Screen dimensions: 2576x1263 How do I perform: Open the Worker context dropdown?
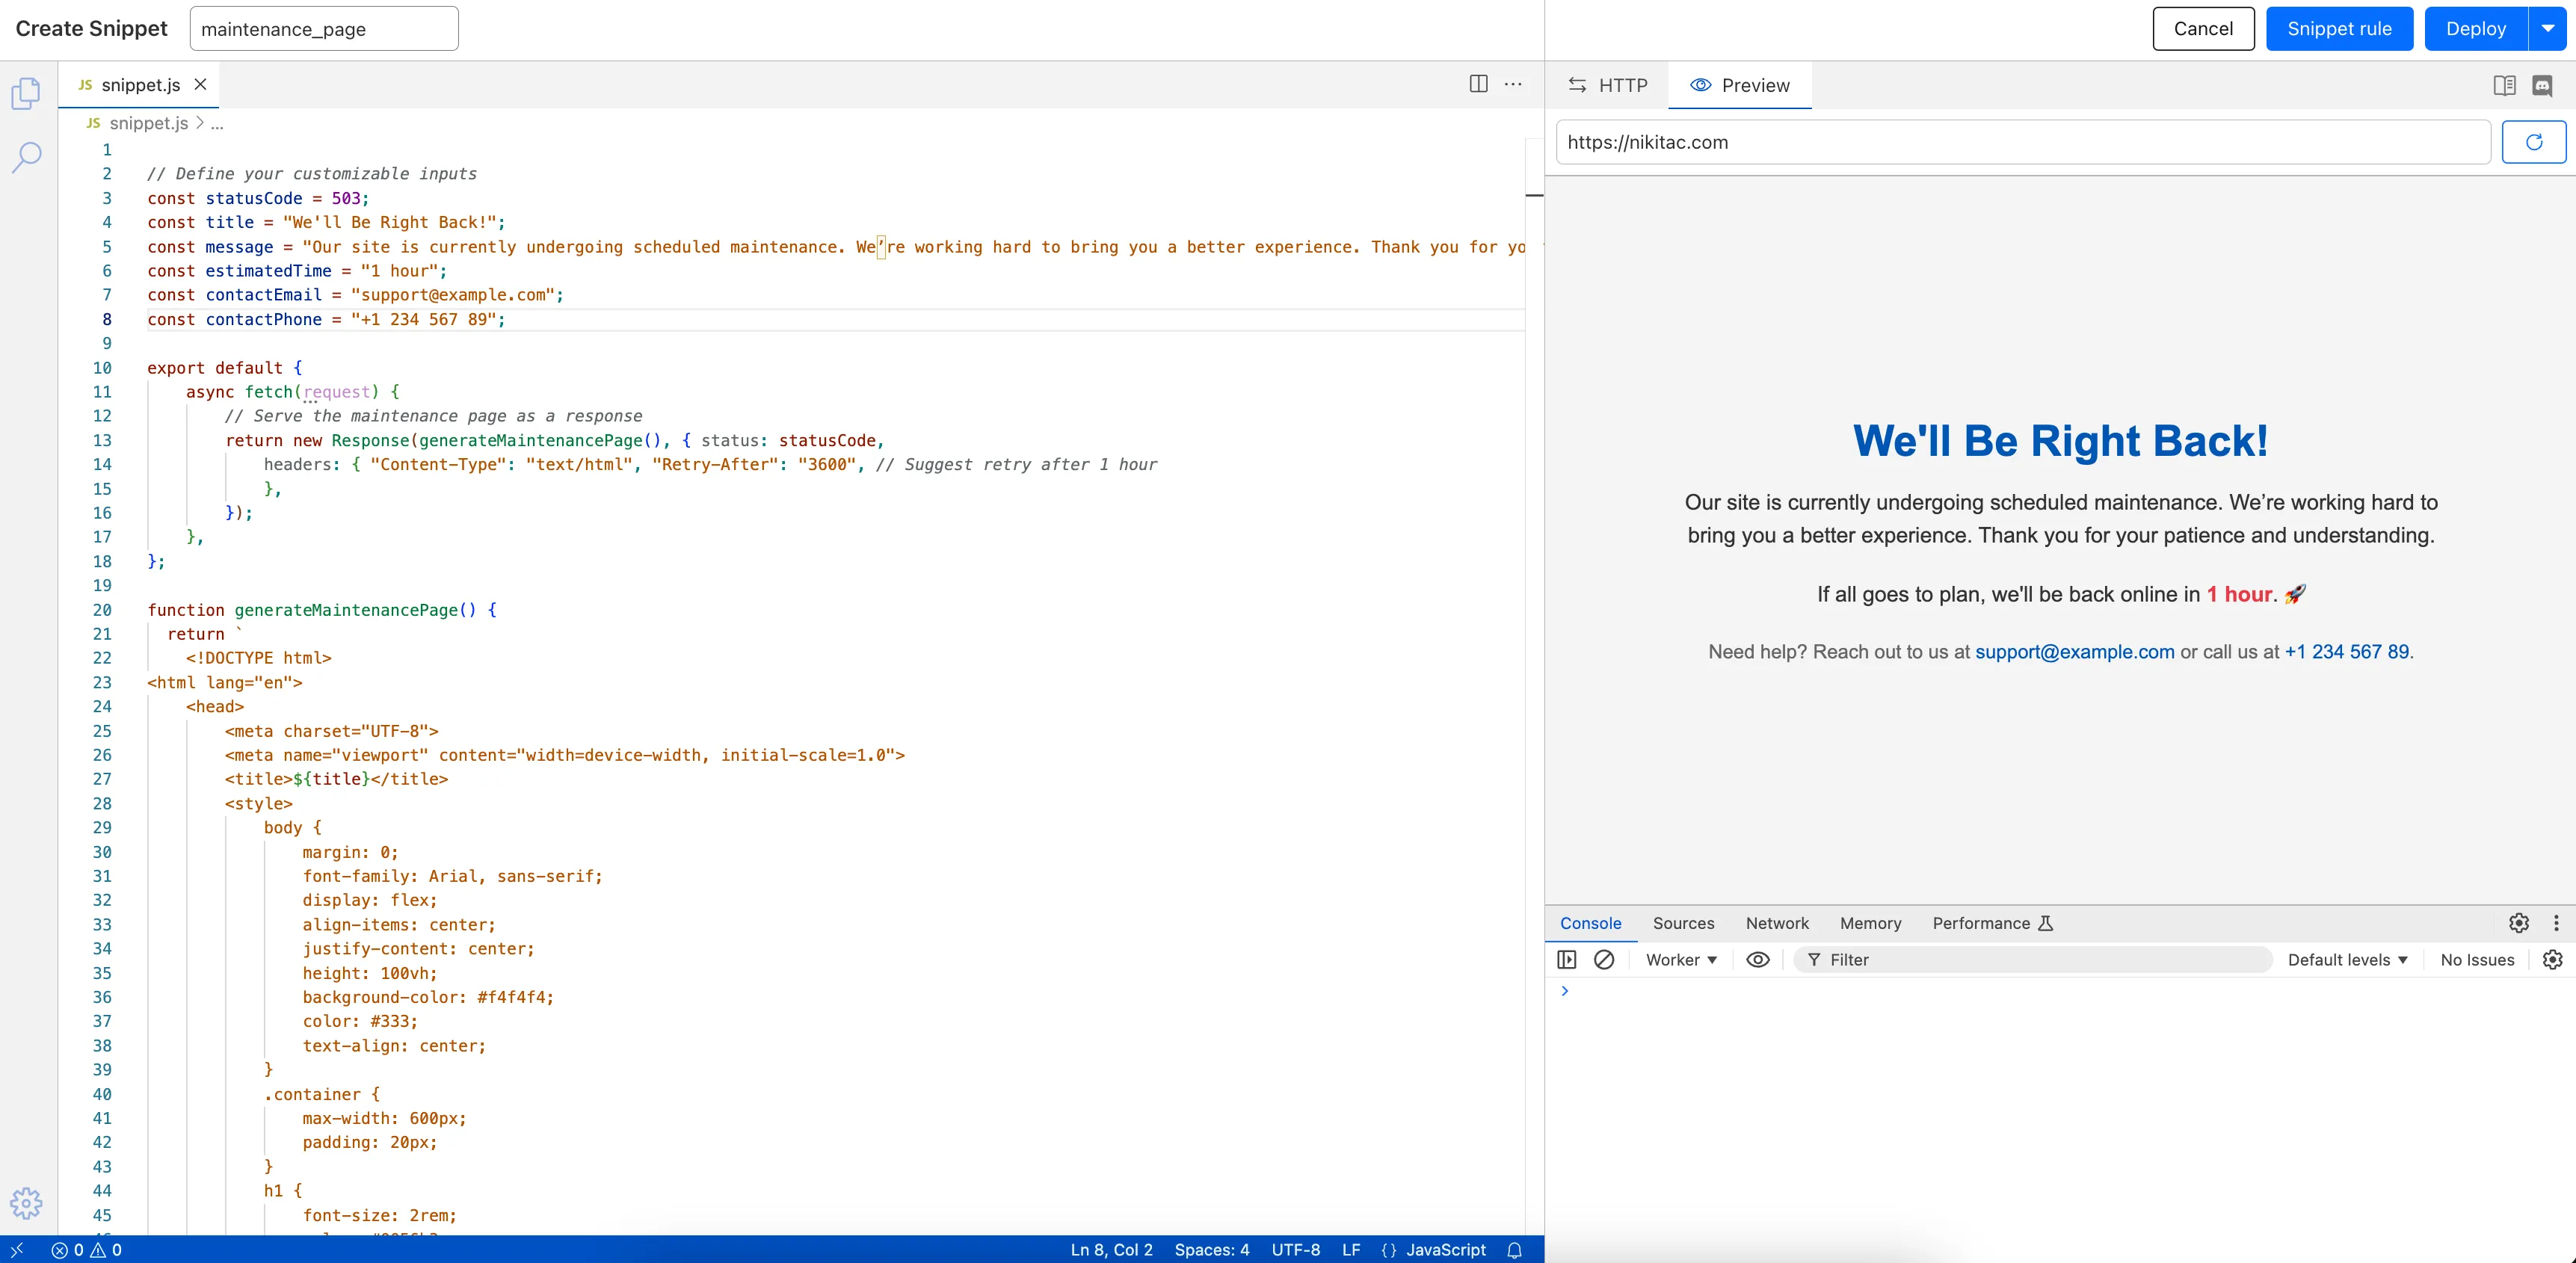click(1681, 960)
